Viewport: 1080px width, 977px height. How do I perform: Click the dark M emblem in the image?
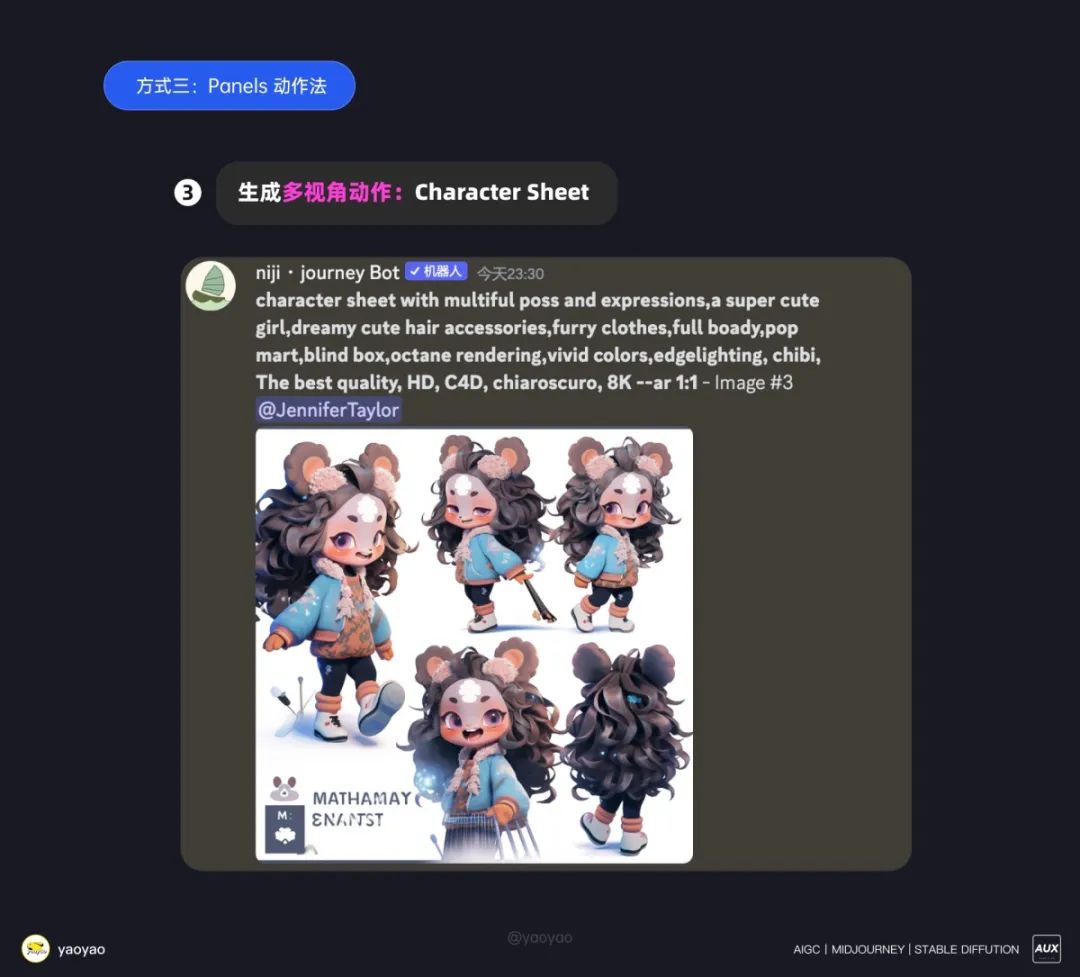point(284,829)
